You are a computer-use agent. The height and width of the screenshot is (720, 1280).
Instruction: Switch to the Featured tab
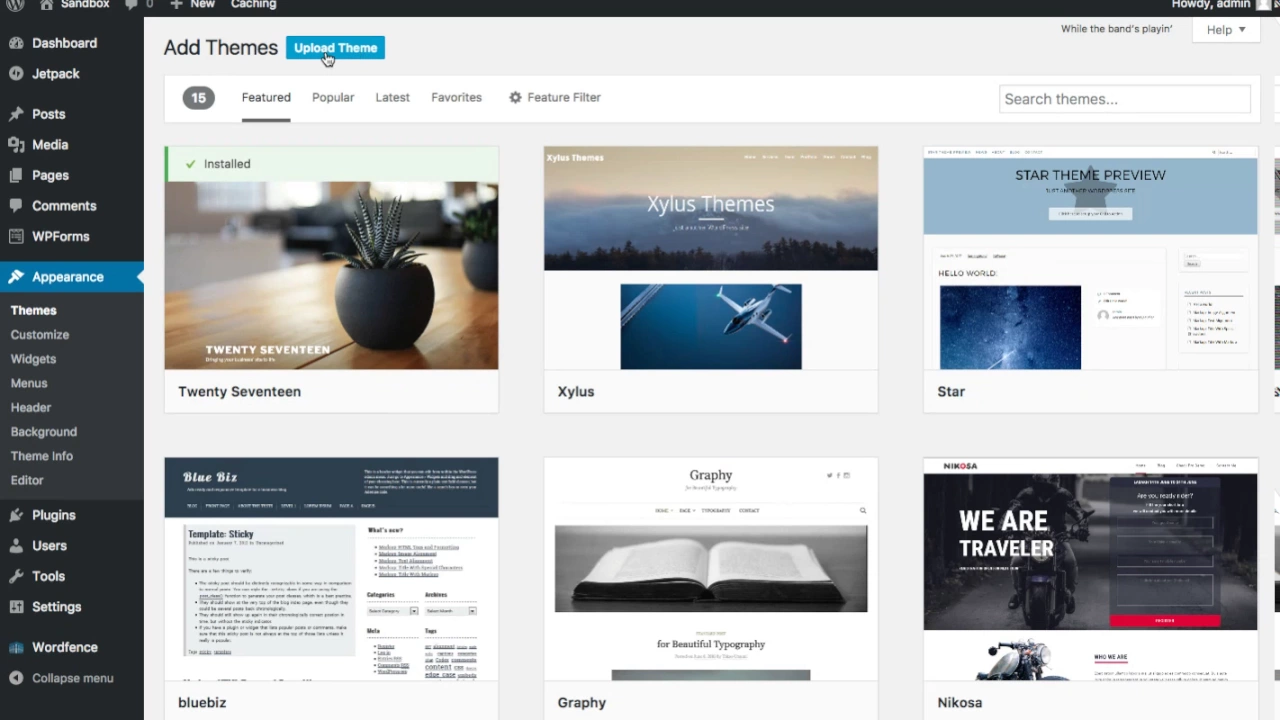click(266, 98)
